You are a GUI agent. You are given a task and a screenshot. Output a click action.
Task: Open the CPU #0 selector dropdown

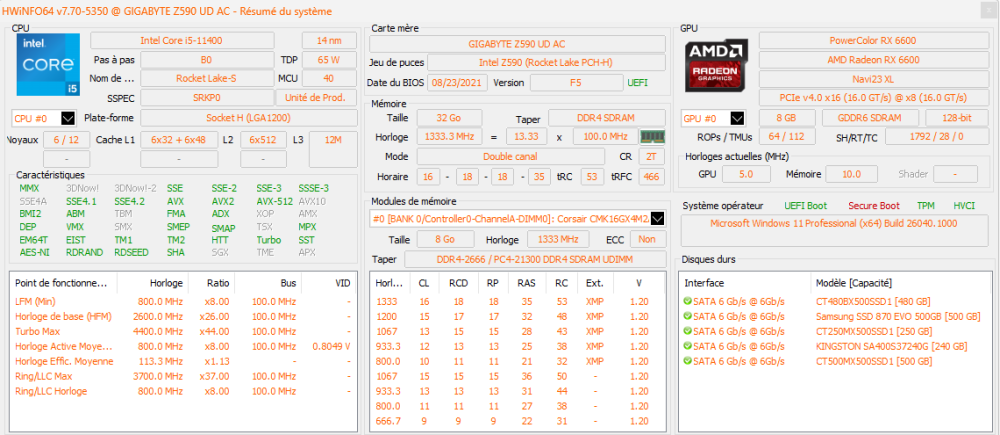click(68, 119)
